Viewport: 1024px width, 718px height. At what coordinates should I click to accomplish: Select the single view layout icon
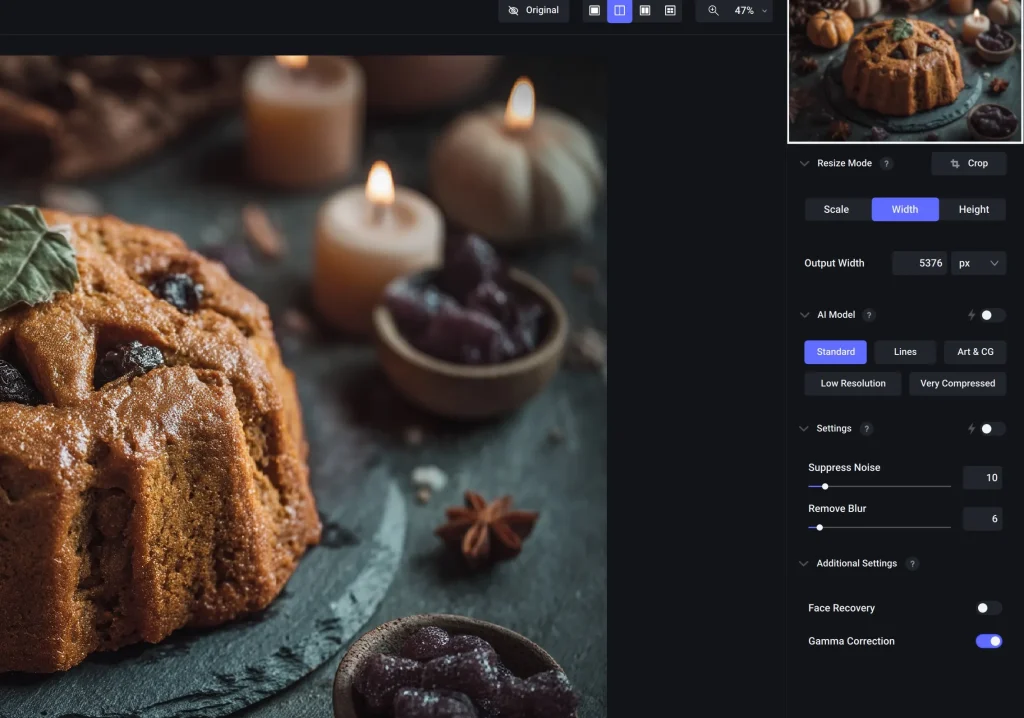(x=595, y=11)
